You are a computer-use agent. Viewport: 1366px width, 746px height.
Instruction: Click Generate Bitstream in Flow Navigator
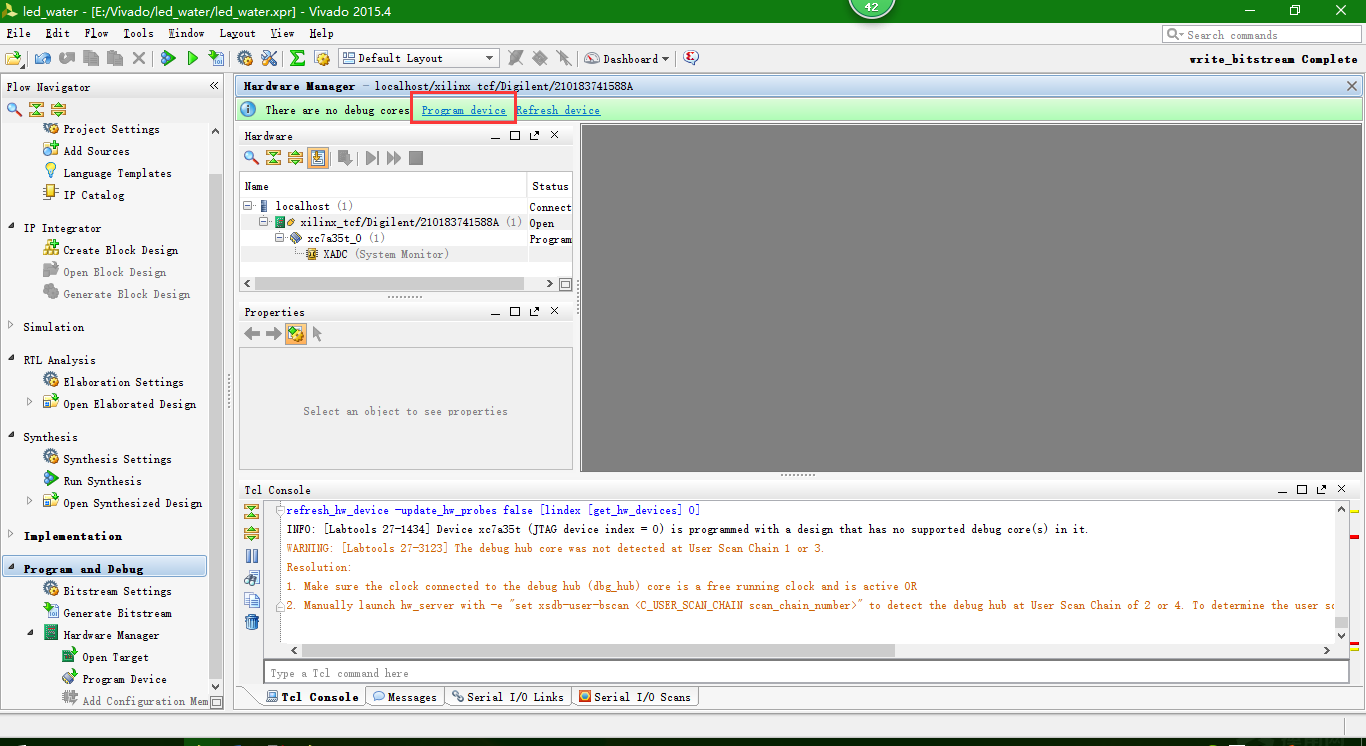[117, 613]
